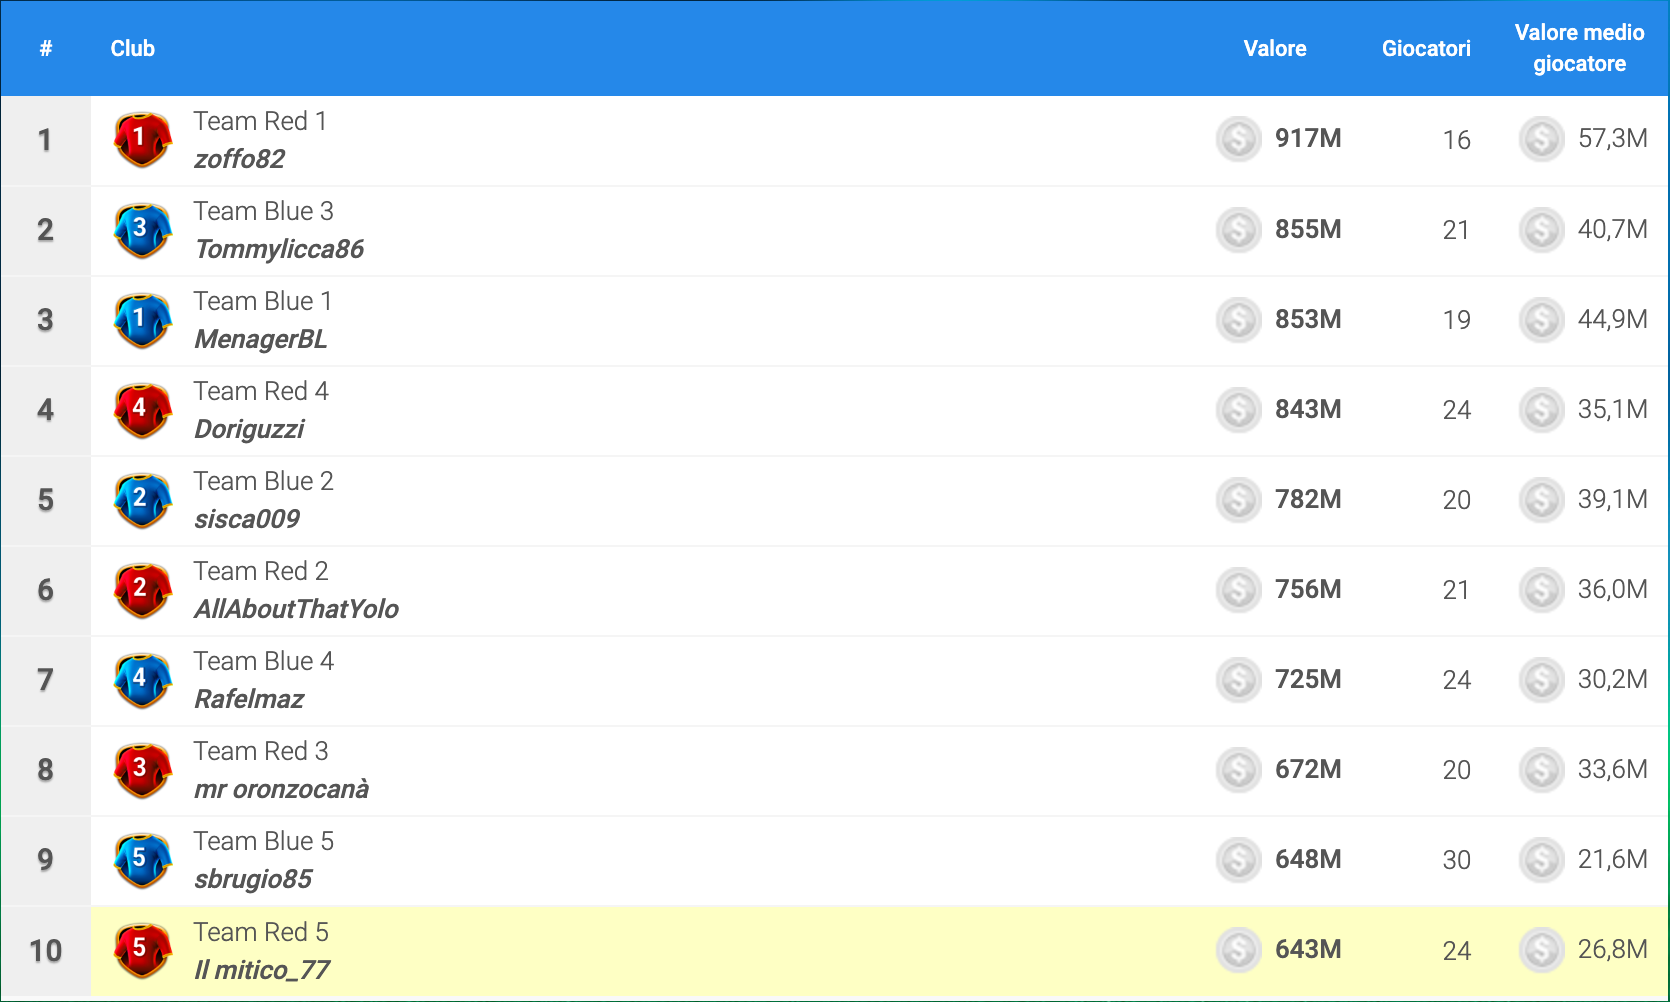Click the Team Red 3 jersey badge

click(142, 770)
